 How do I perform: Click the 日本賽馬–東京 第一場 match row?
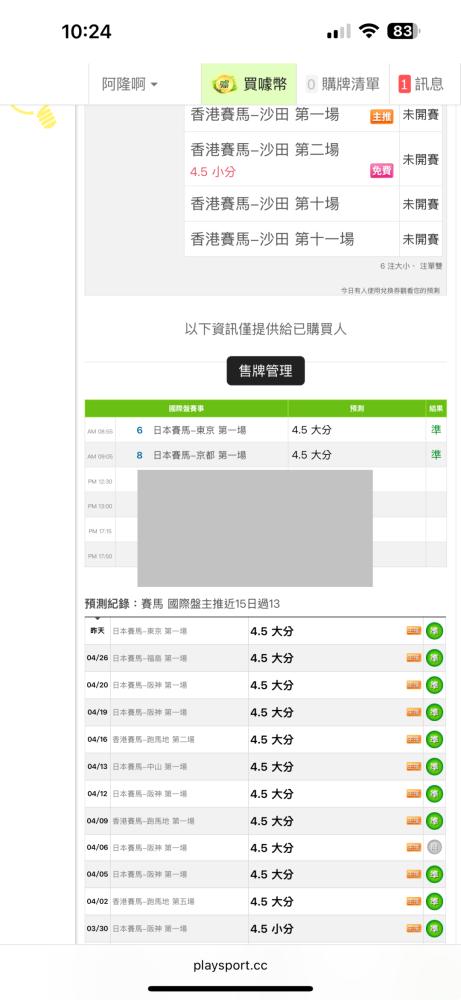click(x=265, y=430)
